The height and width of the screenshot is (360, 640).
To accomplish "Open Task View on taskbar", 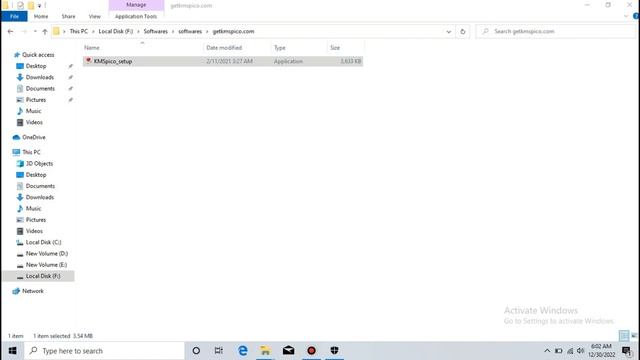I will coord(219,351).
